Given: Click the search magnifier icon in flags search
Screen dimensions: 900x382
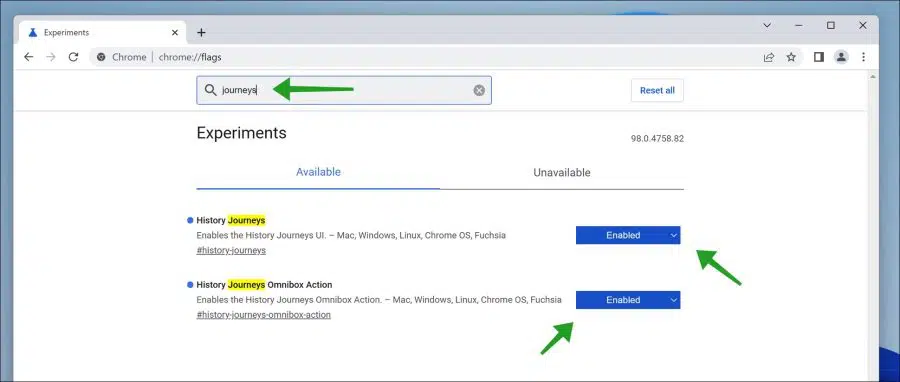Looking at the screenshot, I should [211, 90].
